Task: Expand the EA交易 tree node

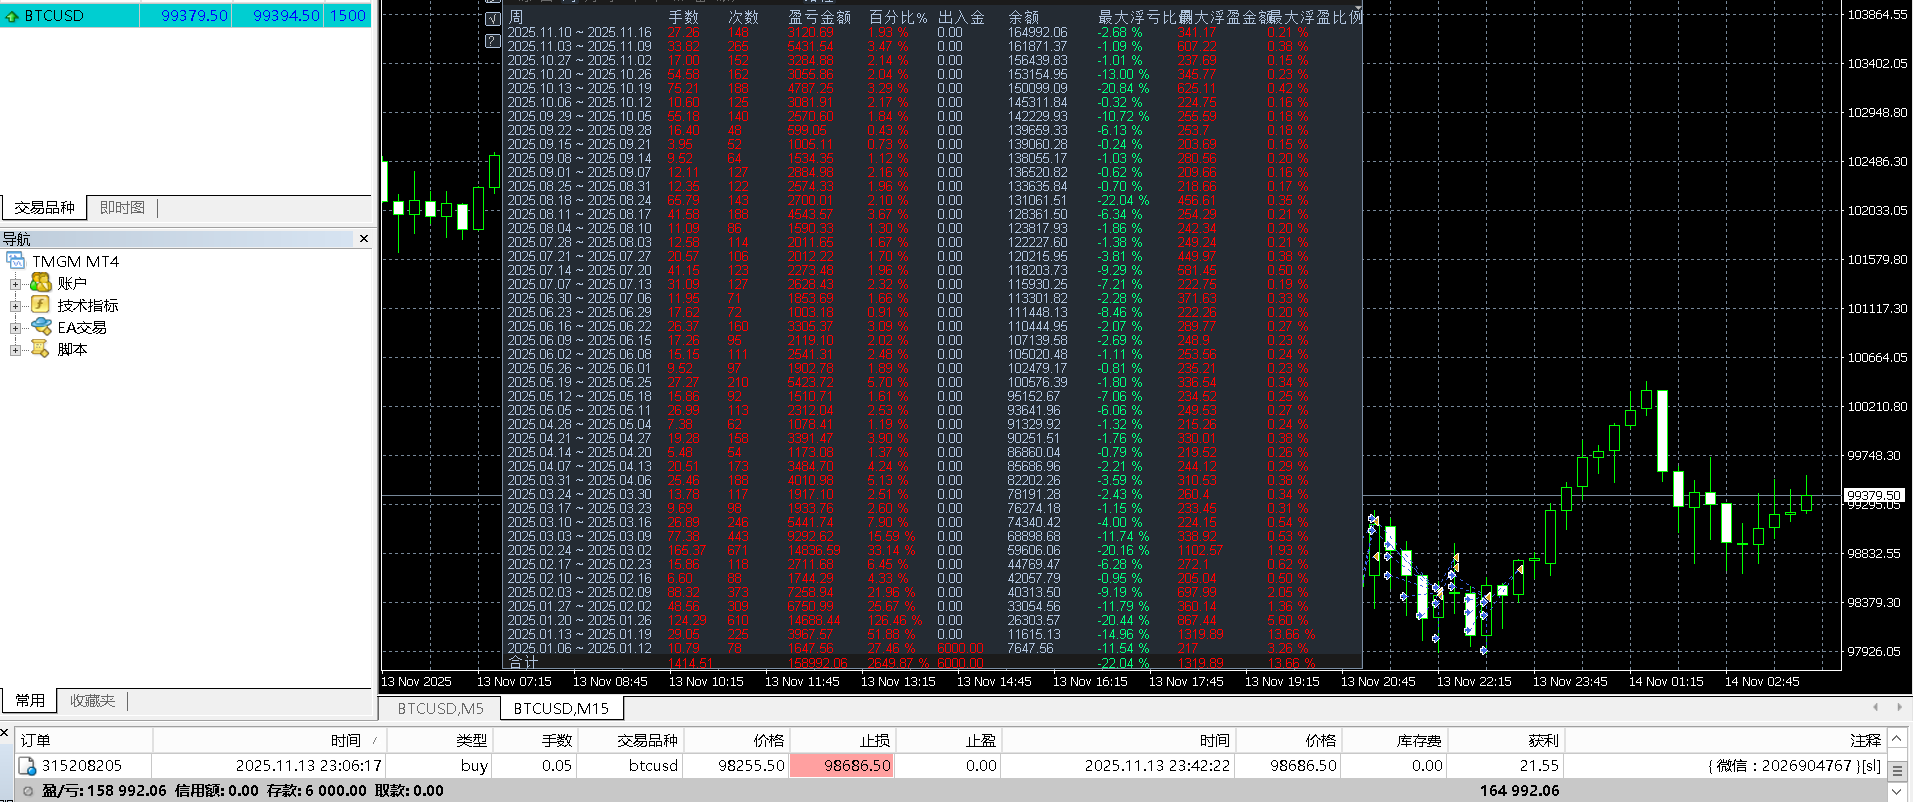Action: coord(15,328)
